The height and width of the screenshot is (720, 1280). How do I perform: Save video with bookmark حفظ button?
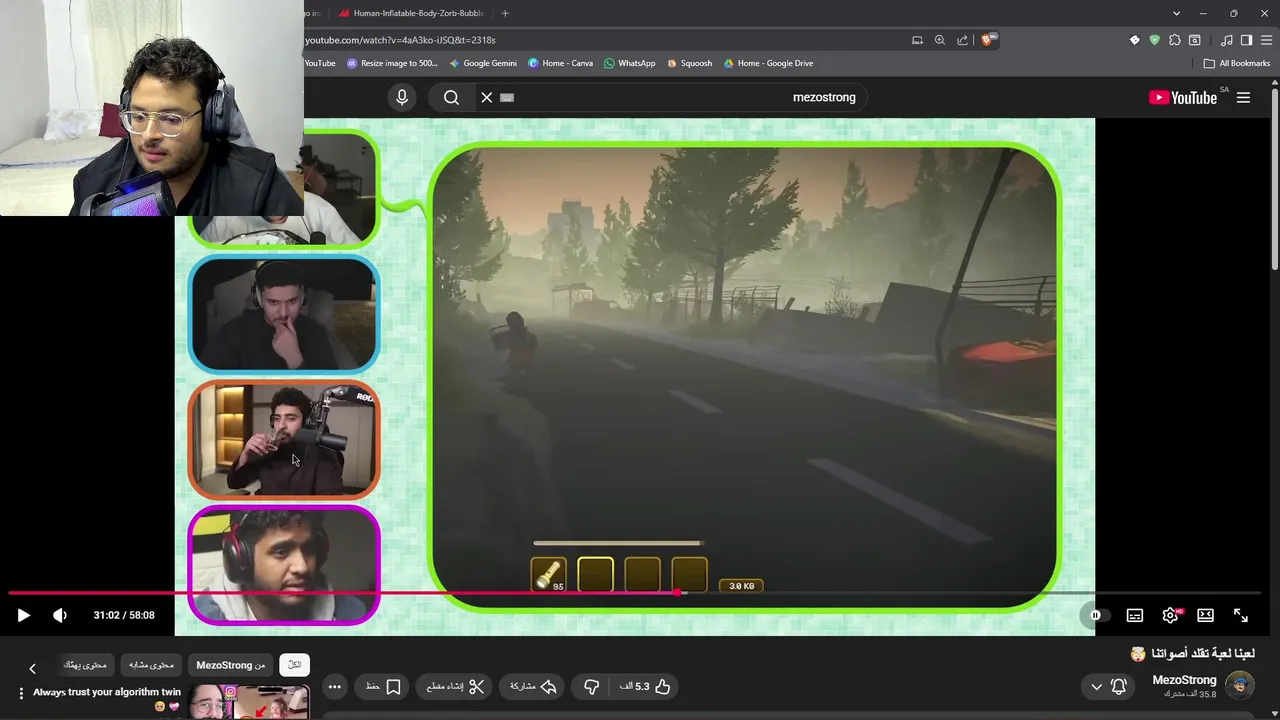click(x=383, y=687)
